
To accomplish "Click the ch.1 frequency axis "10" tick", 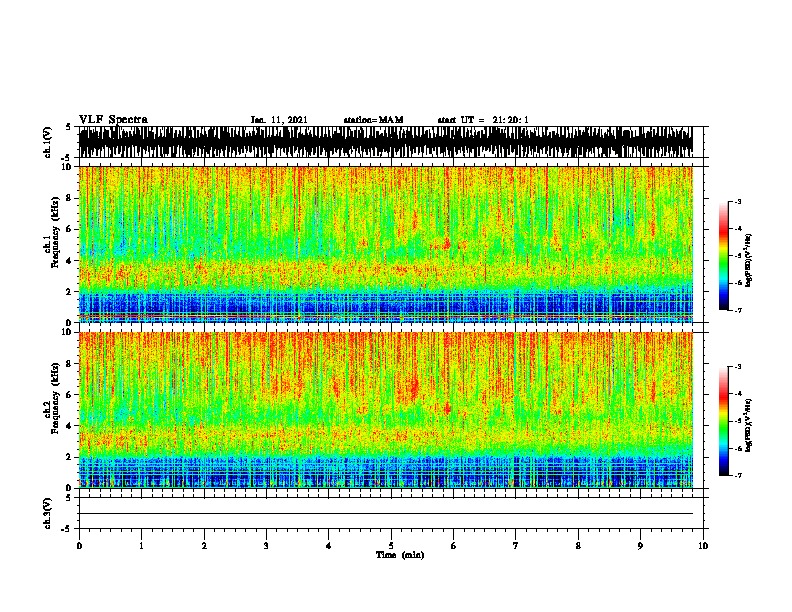I will [x=69, y=167].
